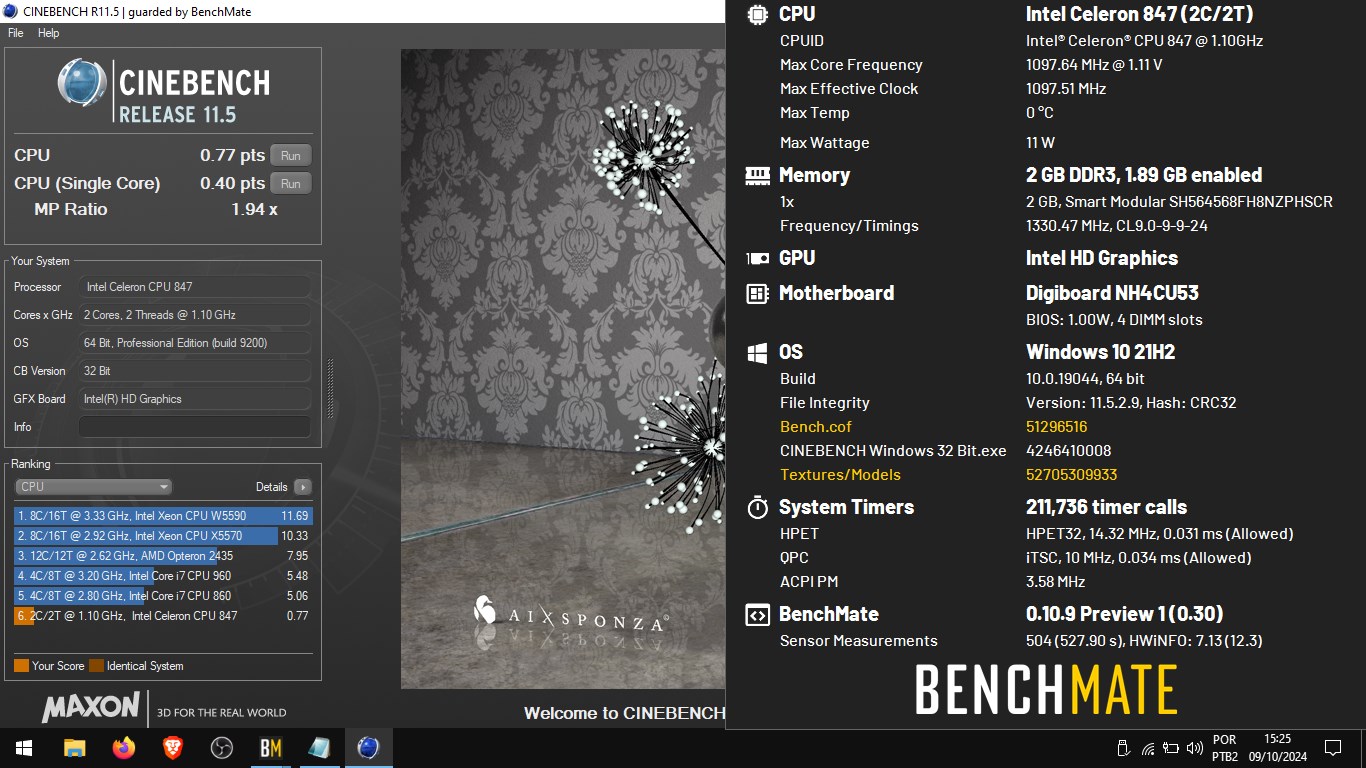Click the MP Ratio value 1.94 x

[x=255, y=209]
